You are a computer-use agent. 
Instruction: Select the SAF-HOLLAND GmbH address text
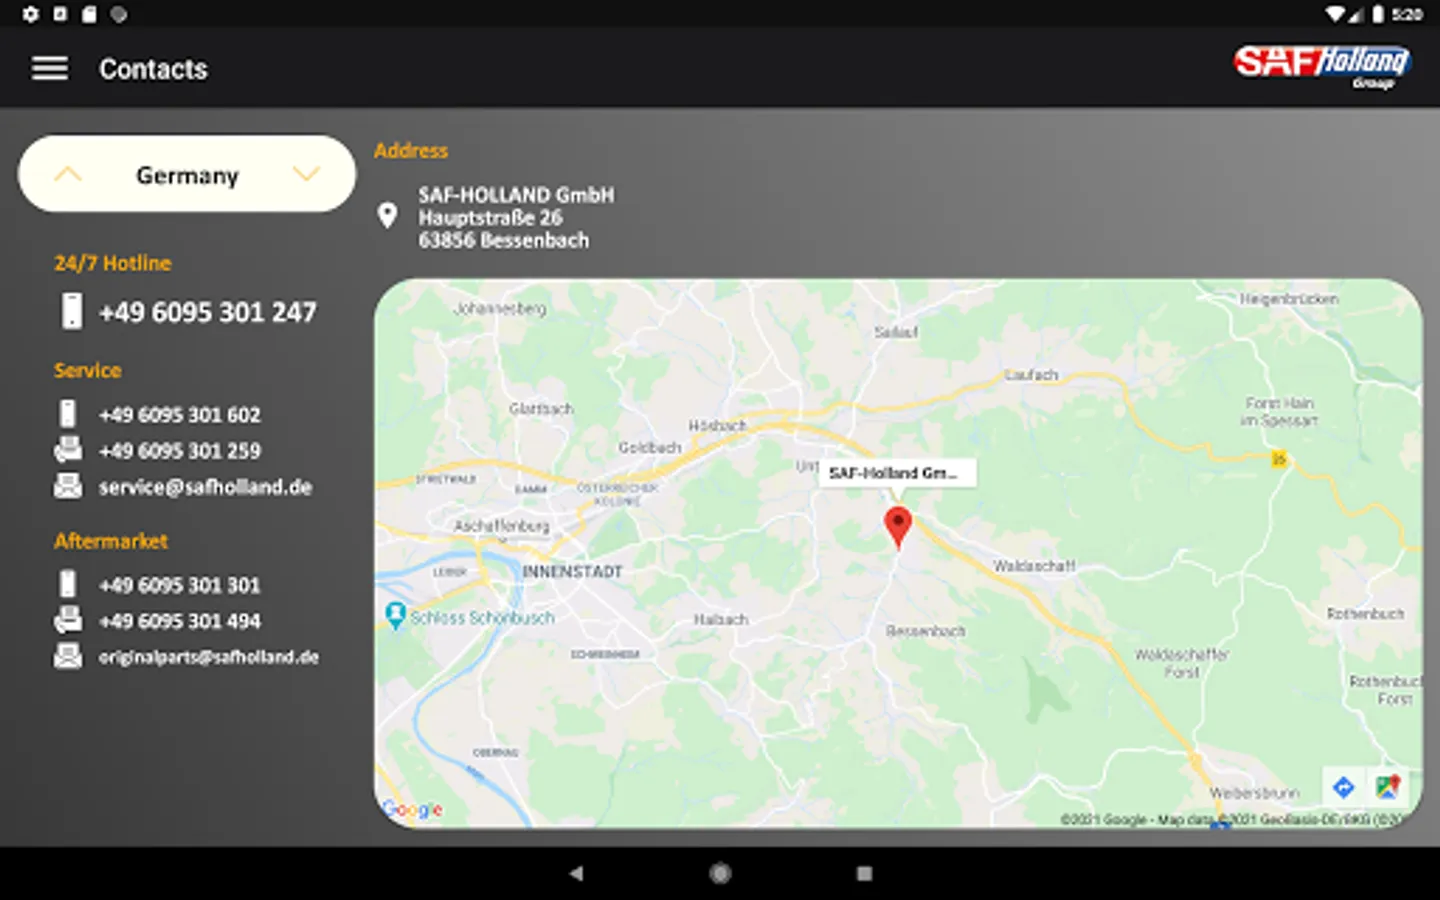(x=516, y=217)
